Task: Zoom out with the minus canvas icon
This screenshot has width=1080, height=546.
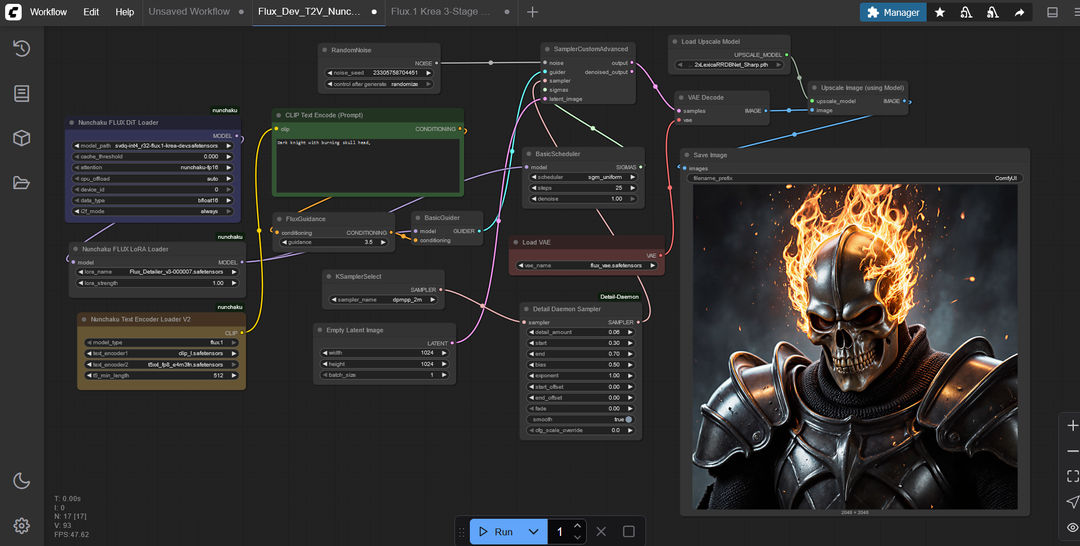Action: (x=1072, y=451)
